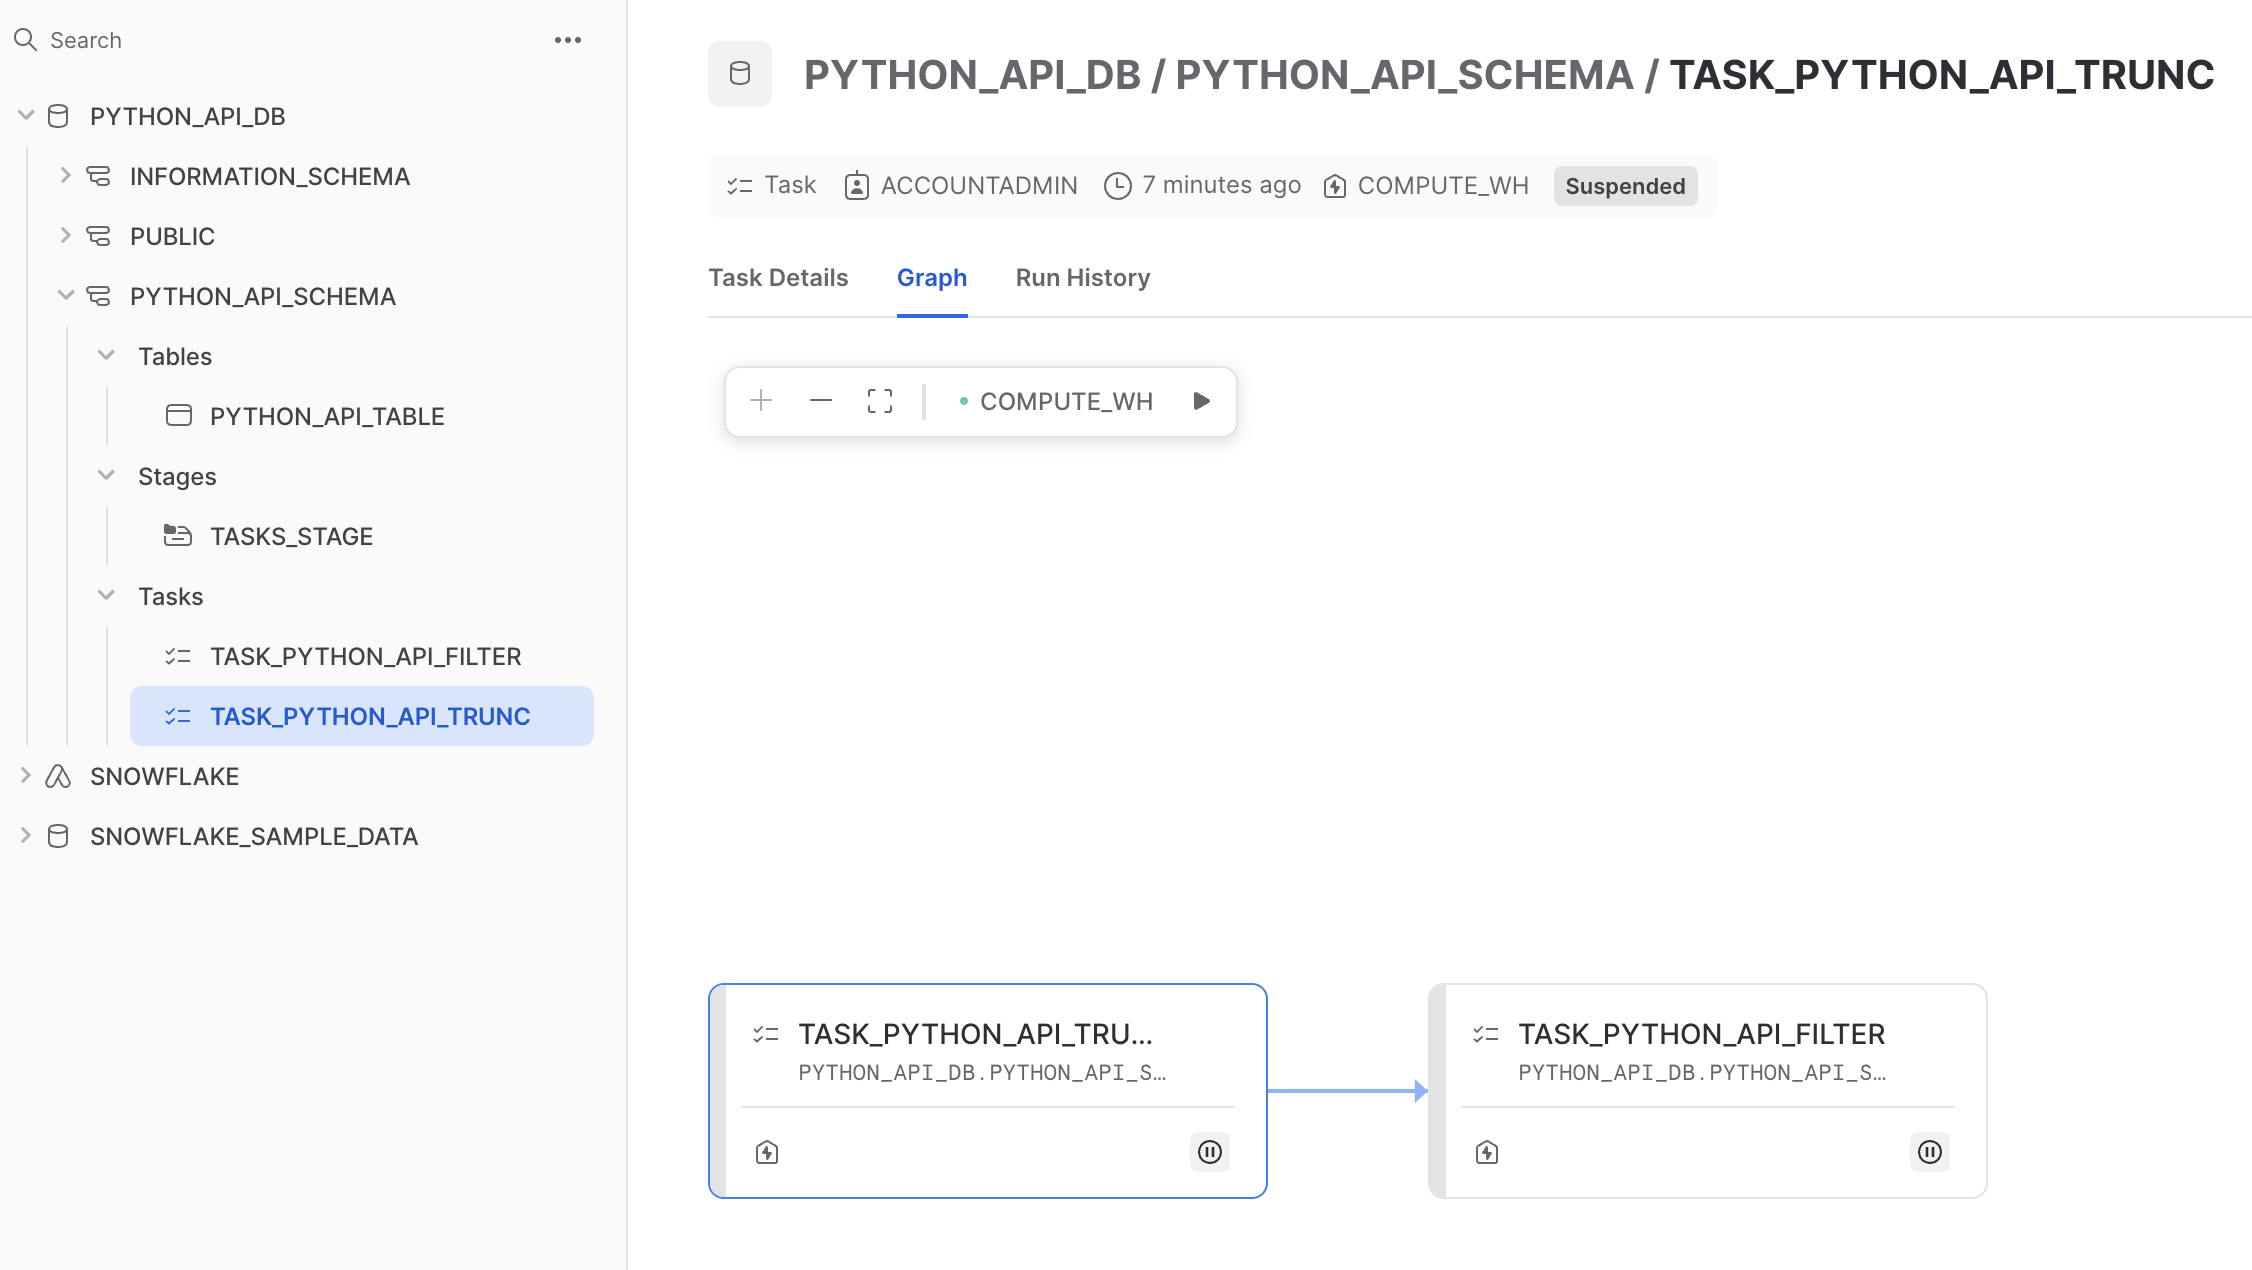This screenshot has height=1270, width=2252.
Task: Switch to the Task Details tab
Action: pos(778,278)
